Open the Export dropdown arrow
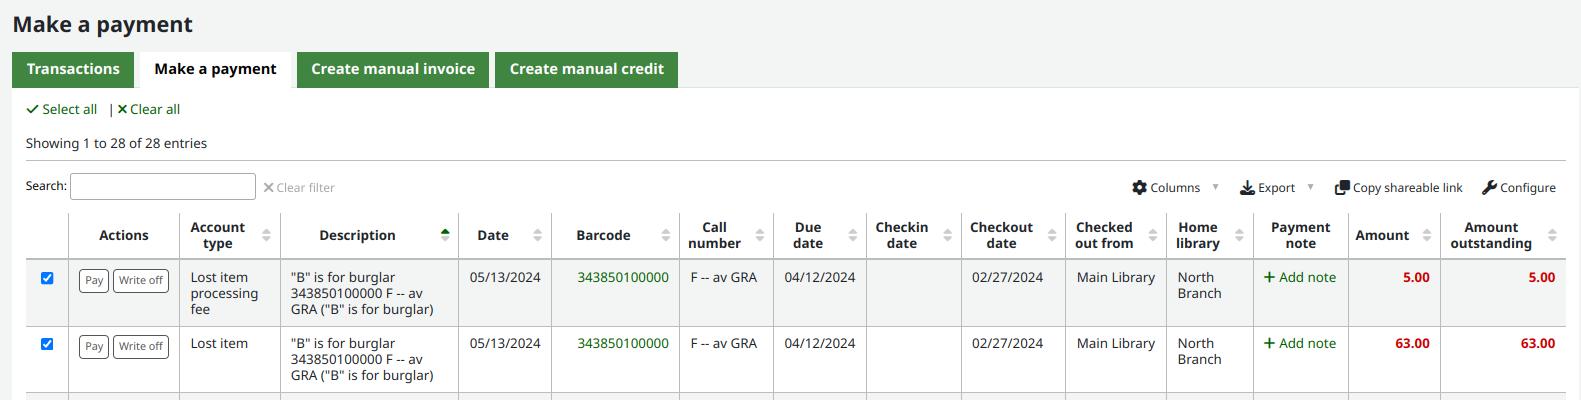This screenshot has width=1581, height=400. pyautogui.click(x=1310, y=188)
